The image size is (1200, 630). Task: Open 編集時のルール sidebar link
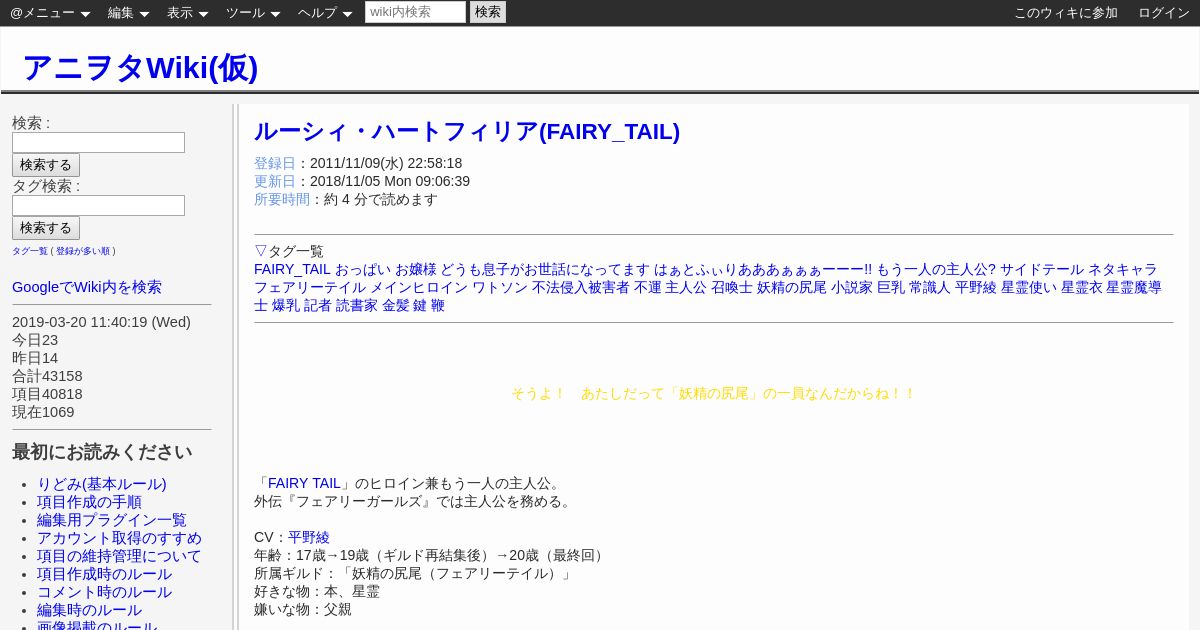click(x=89, y=610)
